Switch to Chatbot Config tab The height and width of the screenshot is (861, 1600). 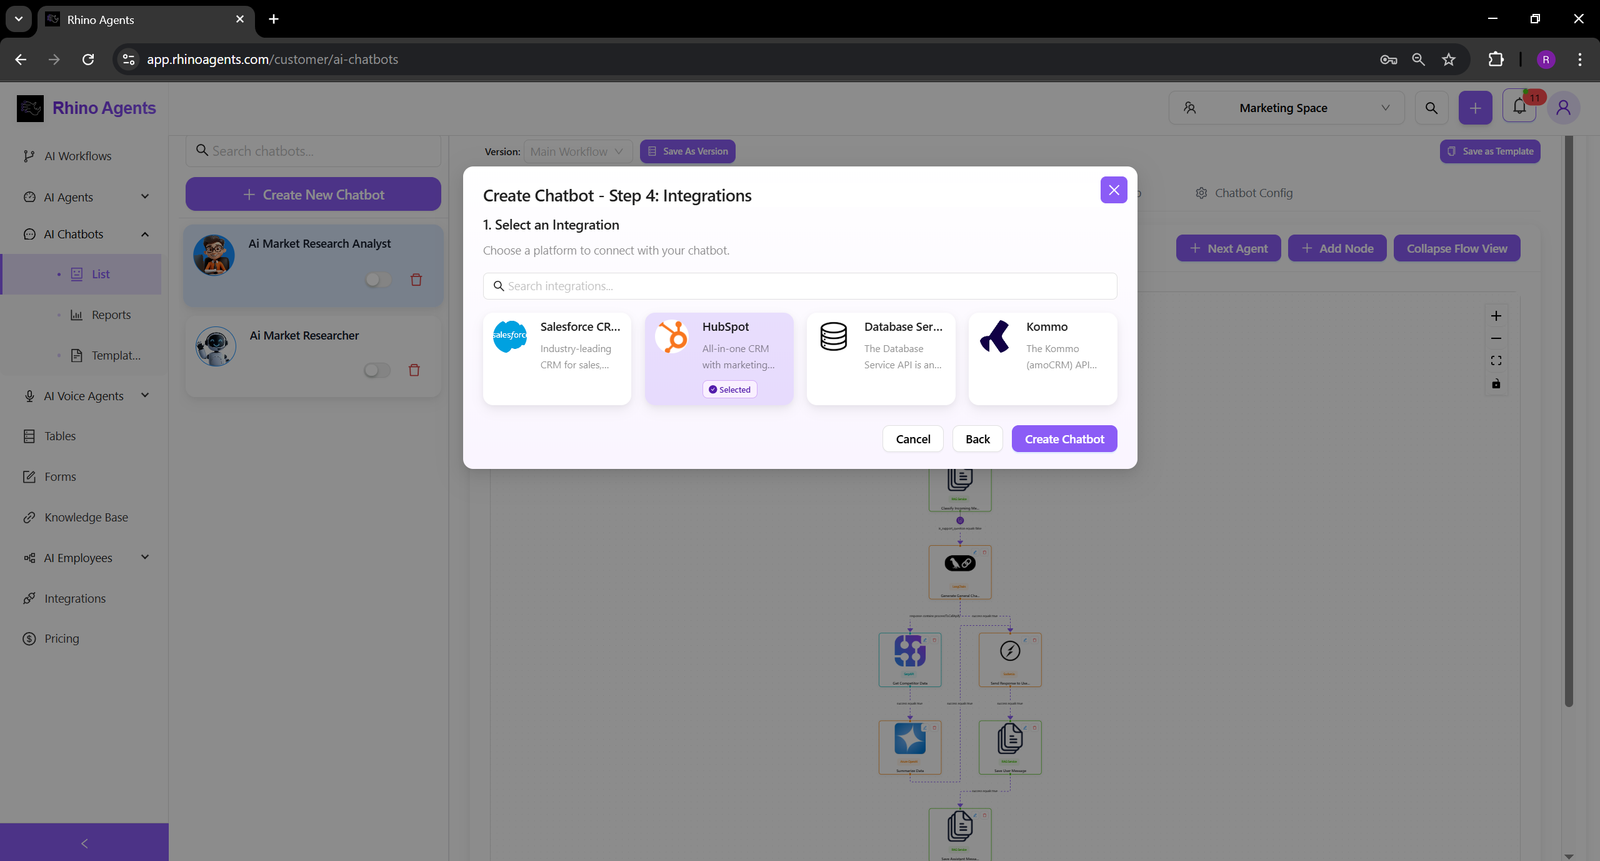(1244, 193)
